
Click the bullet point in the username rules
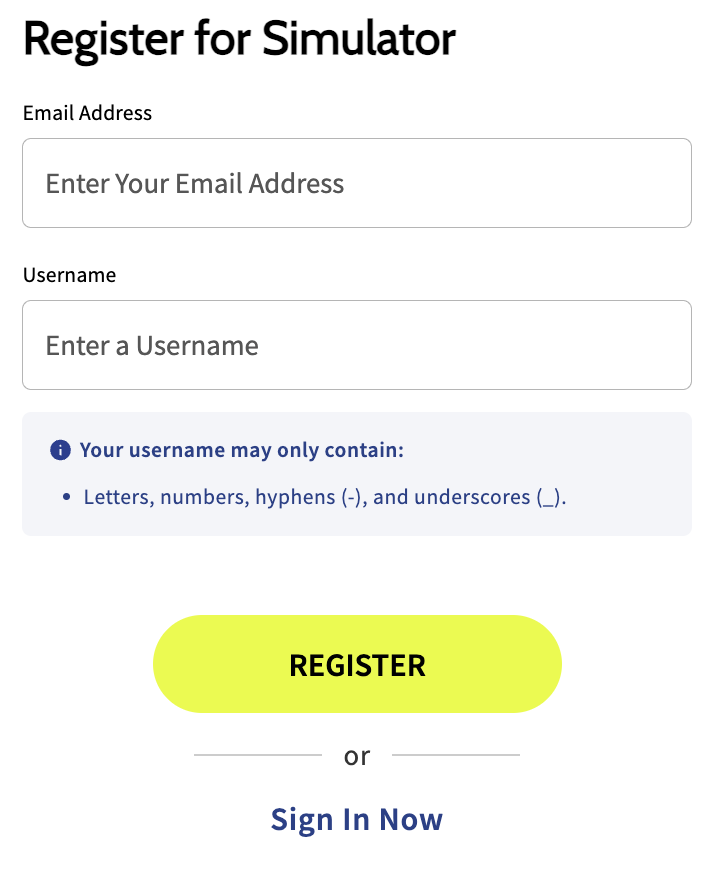pyautogui.click(x=66, y=497)
